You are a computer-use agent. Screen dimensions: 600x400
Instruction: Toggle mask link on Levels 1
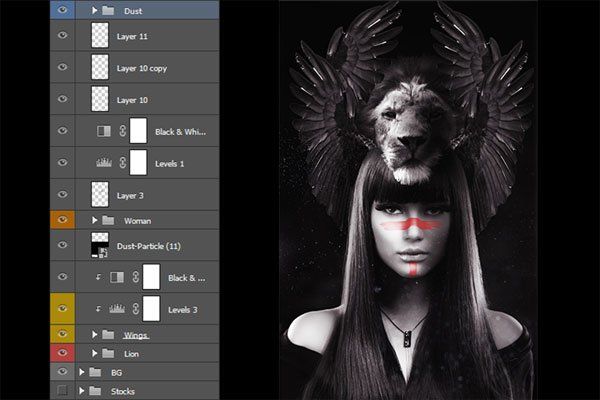[x=122, y=163]
